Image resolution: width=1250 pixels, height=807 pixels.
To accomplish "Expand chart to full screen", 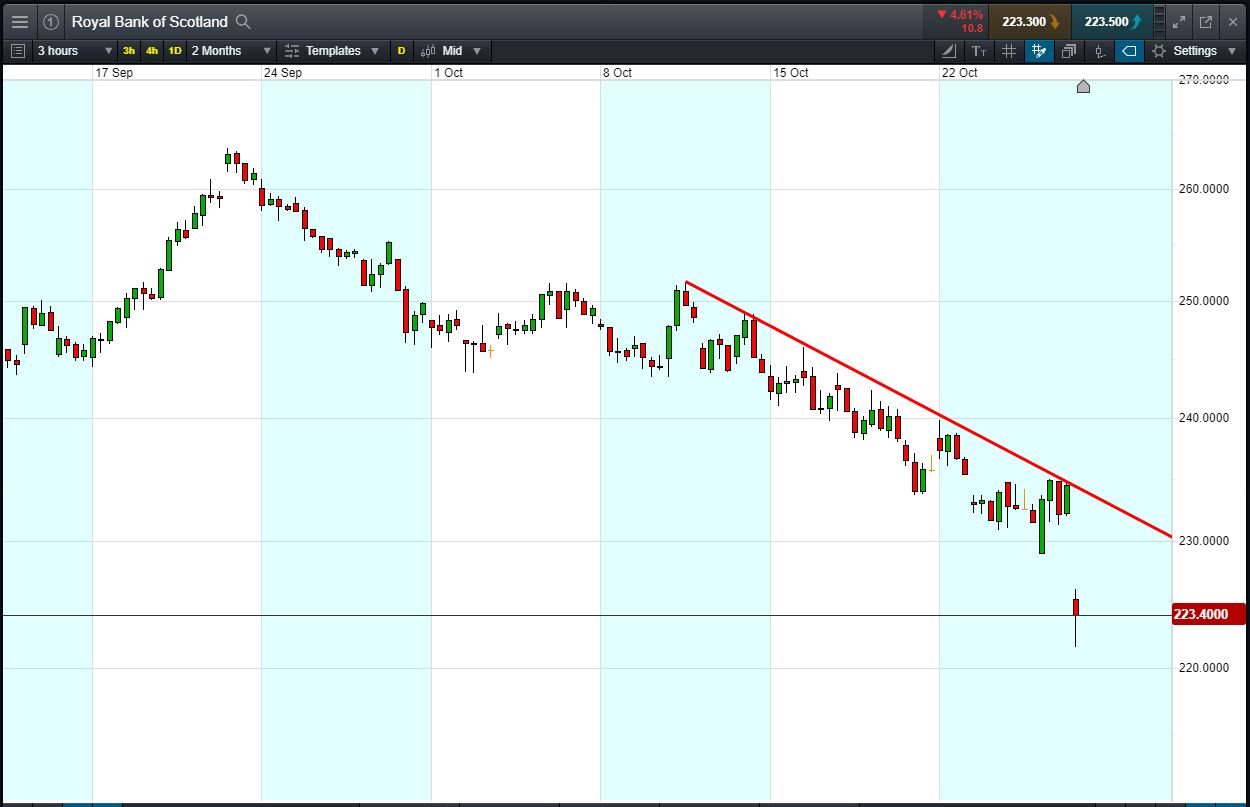I will pos(1178,21).
